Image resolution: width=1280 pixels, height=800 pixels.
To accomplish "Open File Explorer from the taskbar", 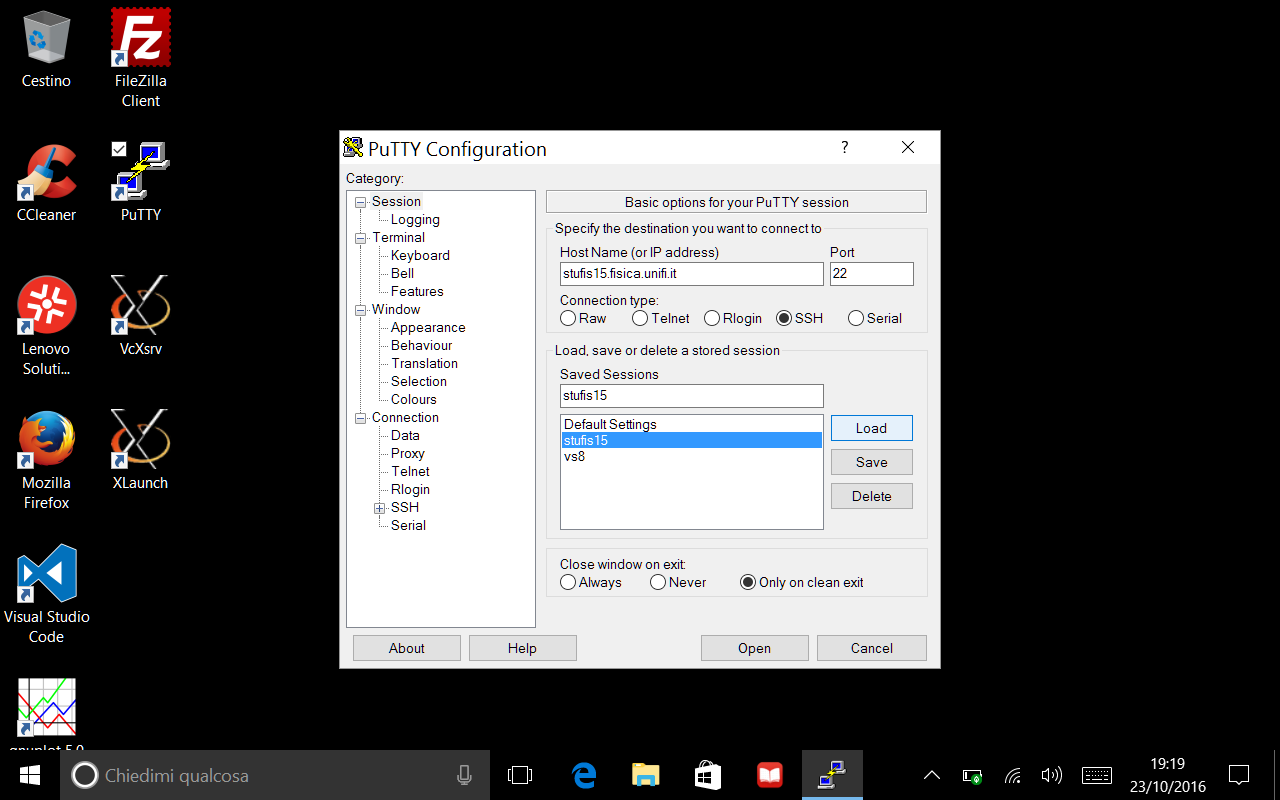I will pos(646,775).
